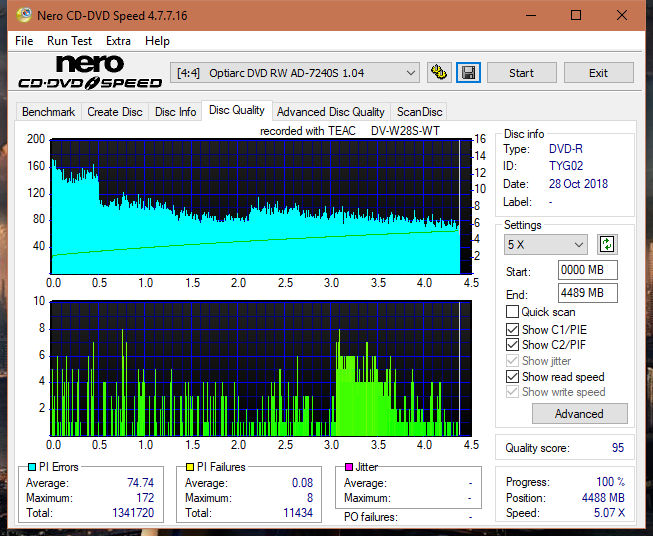Open the drive options icon with the yellow tool
Image resolution: width=653 pixels, height=536 pixels.
(439, 73)
